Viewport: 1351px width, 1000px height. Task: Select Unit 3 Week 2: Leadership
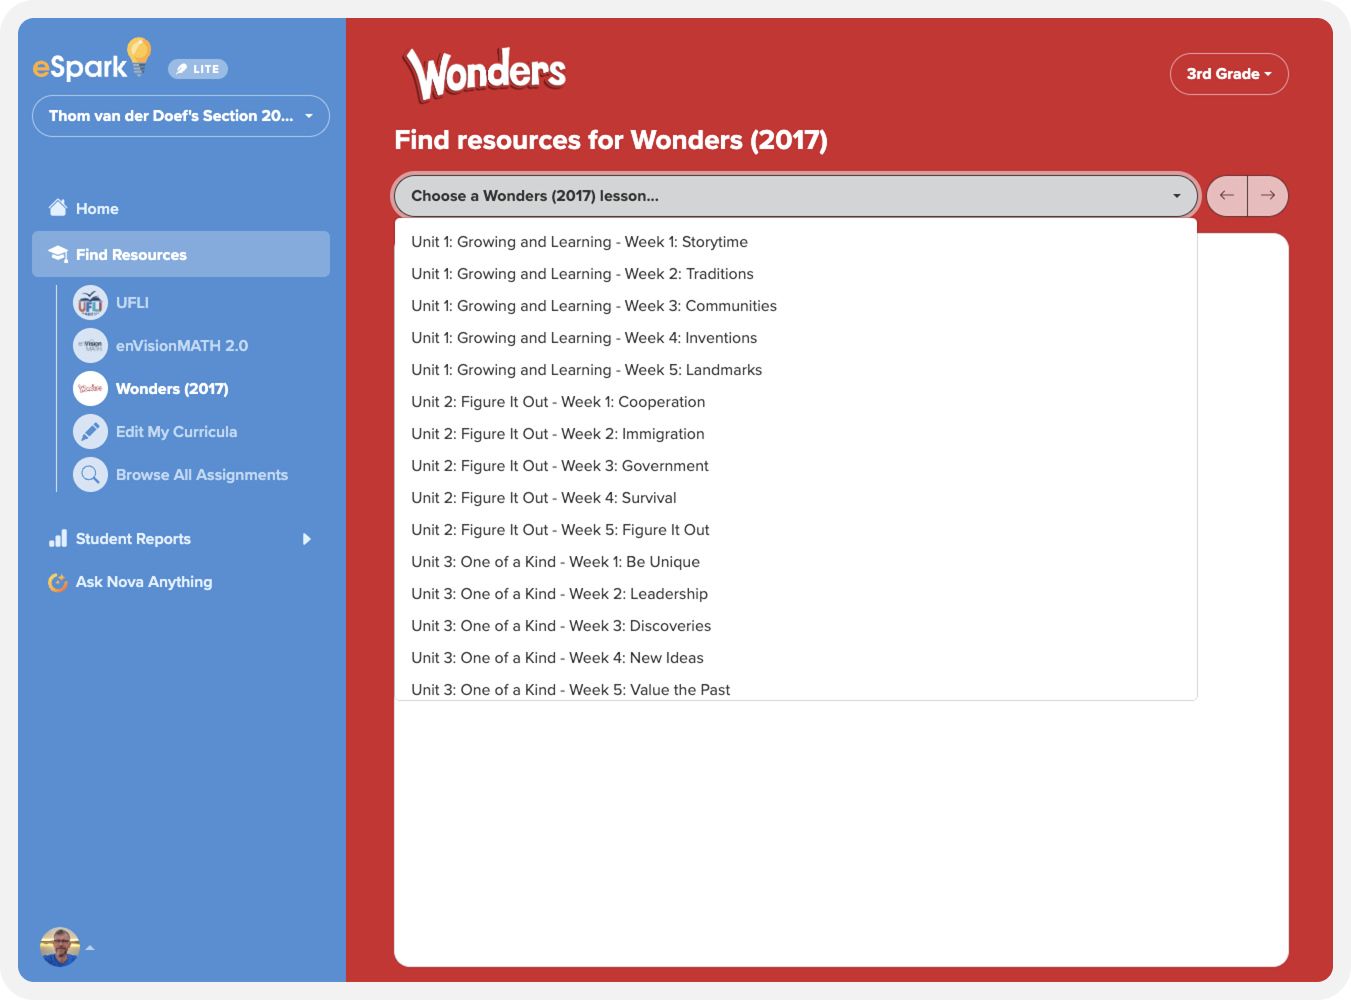click(796, 594)
